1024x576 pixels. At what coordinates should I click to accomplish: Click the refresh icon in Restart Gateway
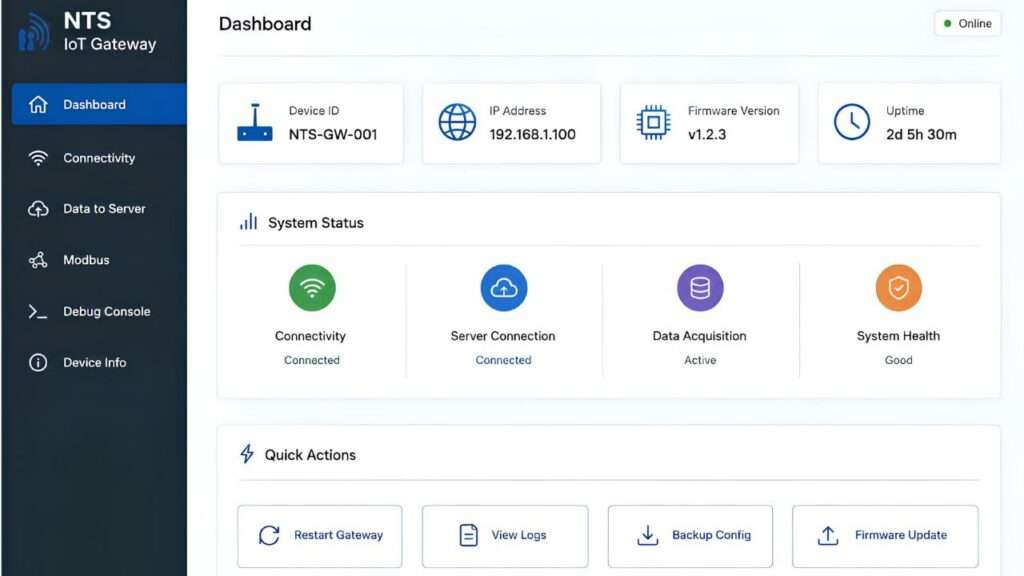(x=269, y=536)
